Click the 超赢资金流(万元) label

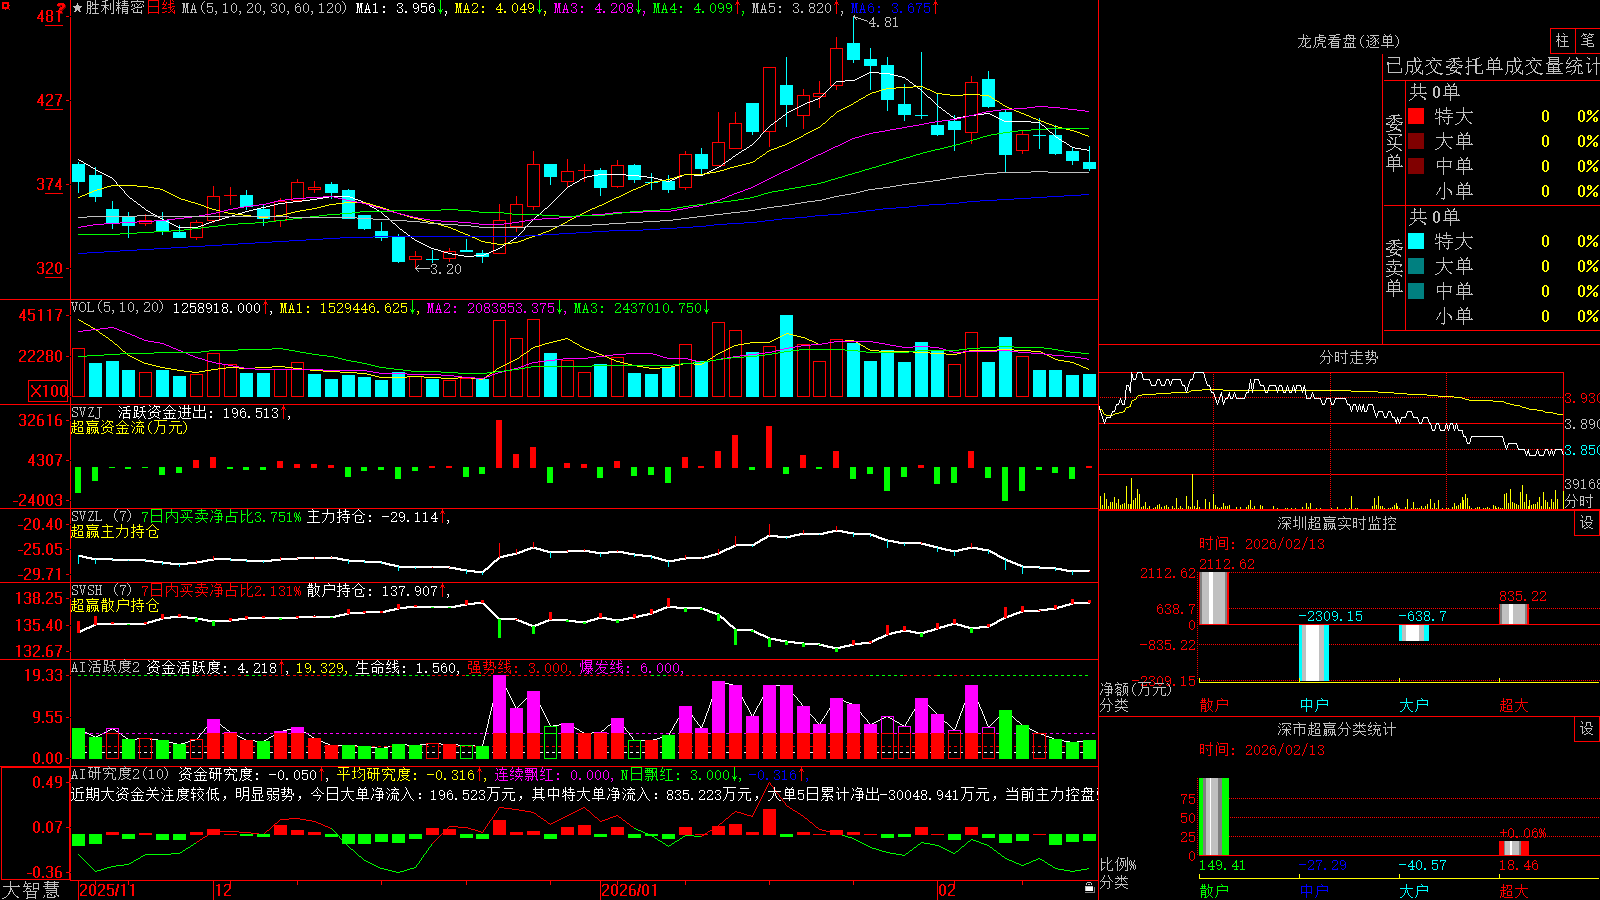point(129,427)
